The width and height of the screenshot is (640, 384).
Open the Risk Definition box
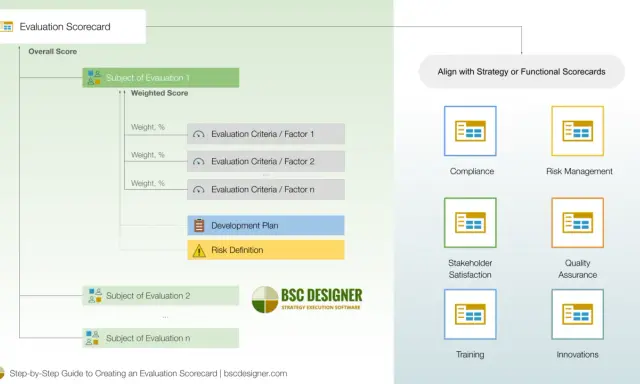pos(266,250)
